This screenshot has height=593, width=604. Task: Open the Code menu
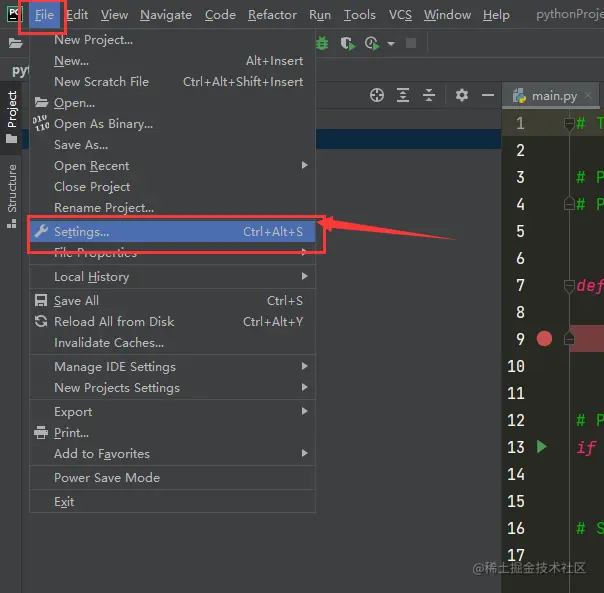click(220, 15)
